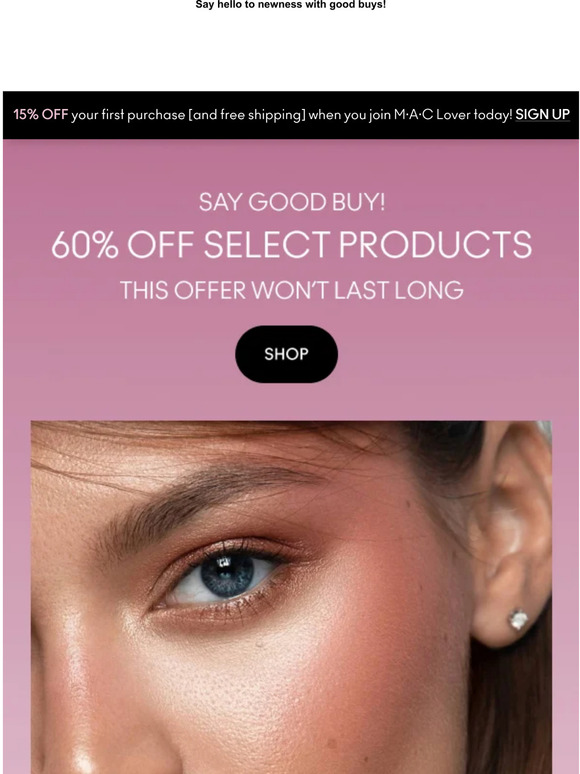The height and width of the screenshot is (774, 580).
Task: Click the free shipping text in the banner
Action: click(261, 115)
